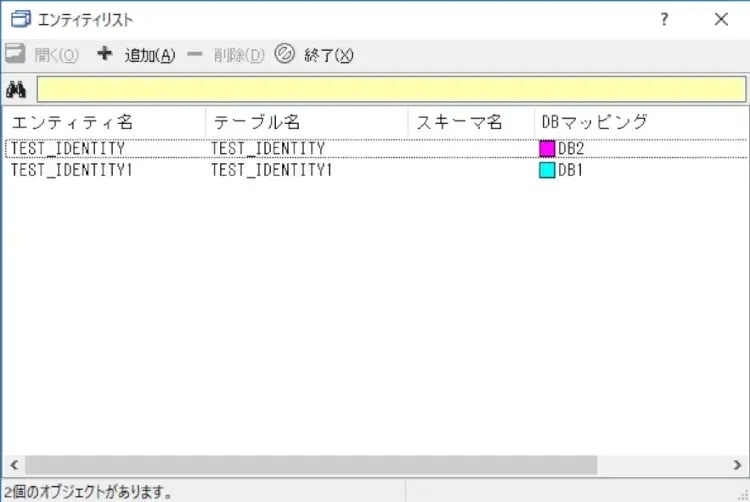Click the minus Delete (削除) icon
This screenshot has height=502, width=750.
(194, 54)
